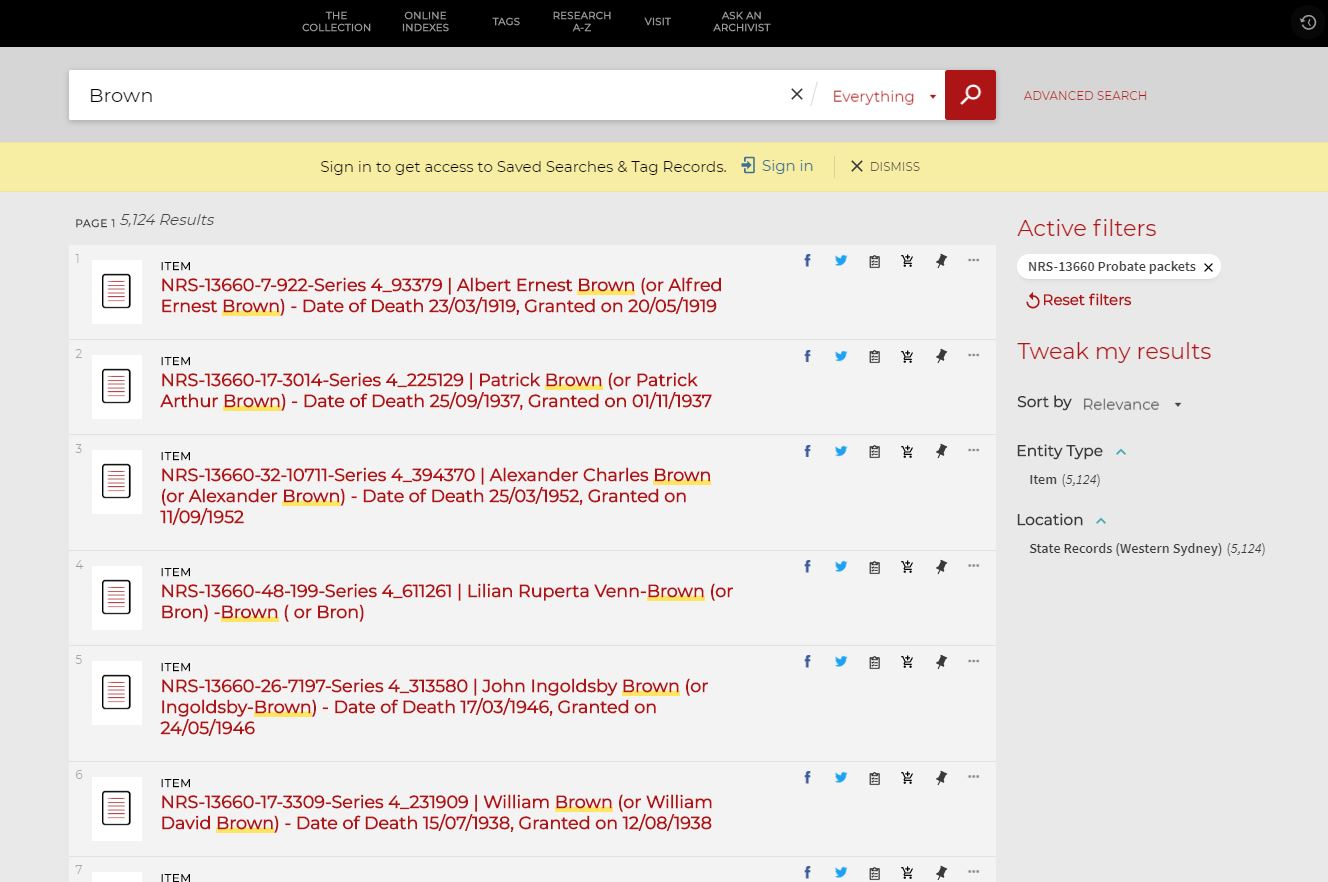1328x882 pixels.
Task: Open the Everything search scope dropdown
Action: click(x=883, y=96)
